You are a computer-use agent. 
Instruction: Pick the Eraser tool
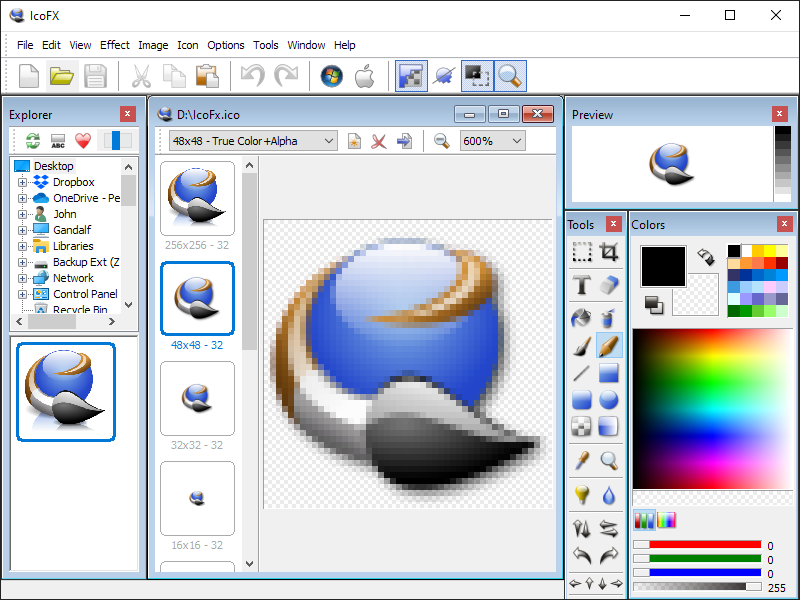point(609,286)
